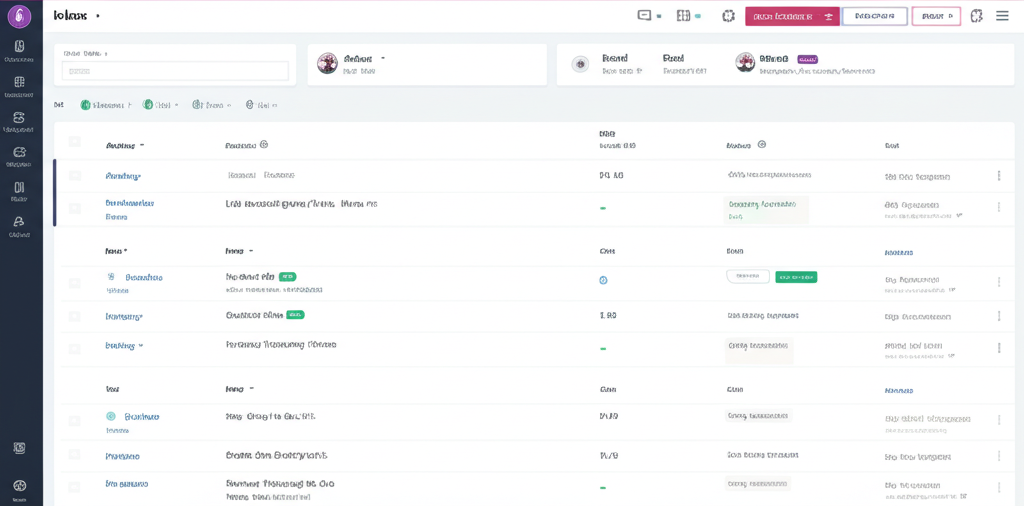Click white pill button beside green filled button
Viewport: 1024px width, 506px height.
pyautogui.click(x=748, y=277)
